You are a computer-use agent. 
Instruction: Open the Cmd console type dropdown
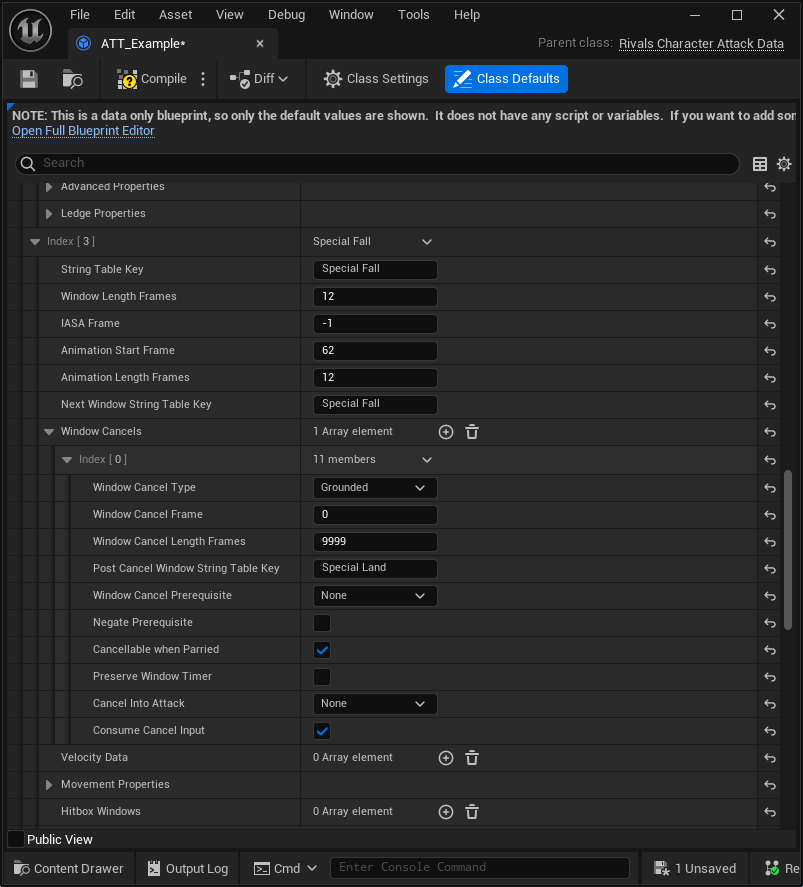point(286,868)
